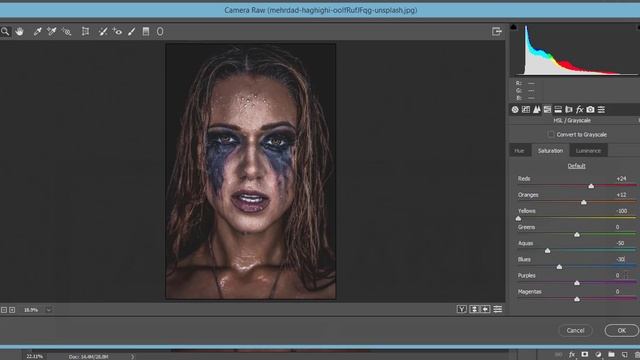This screenshot has height=360, width=640.
Task: Select the Adjustment Brush tool
Action: point(131,31)
